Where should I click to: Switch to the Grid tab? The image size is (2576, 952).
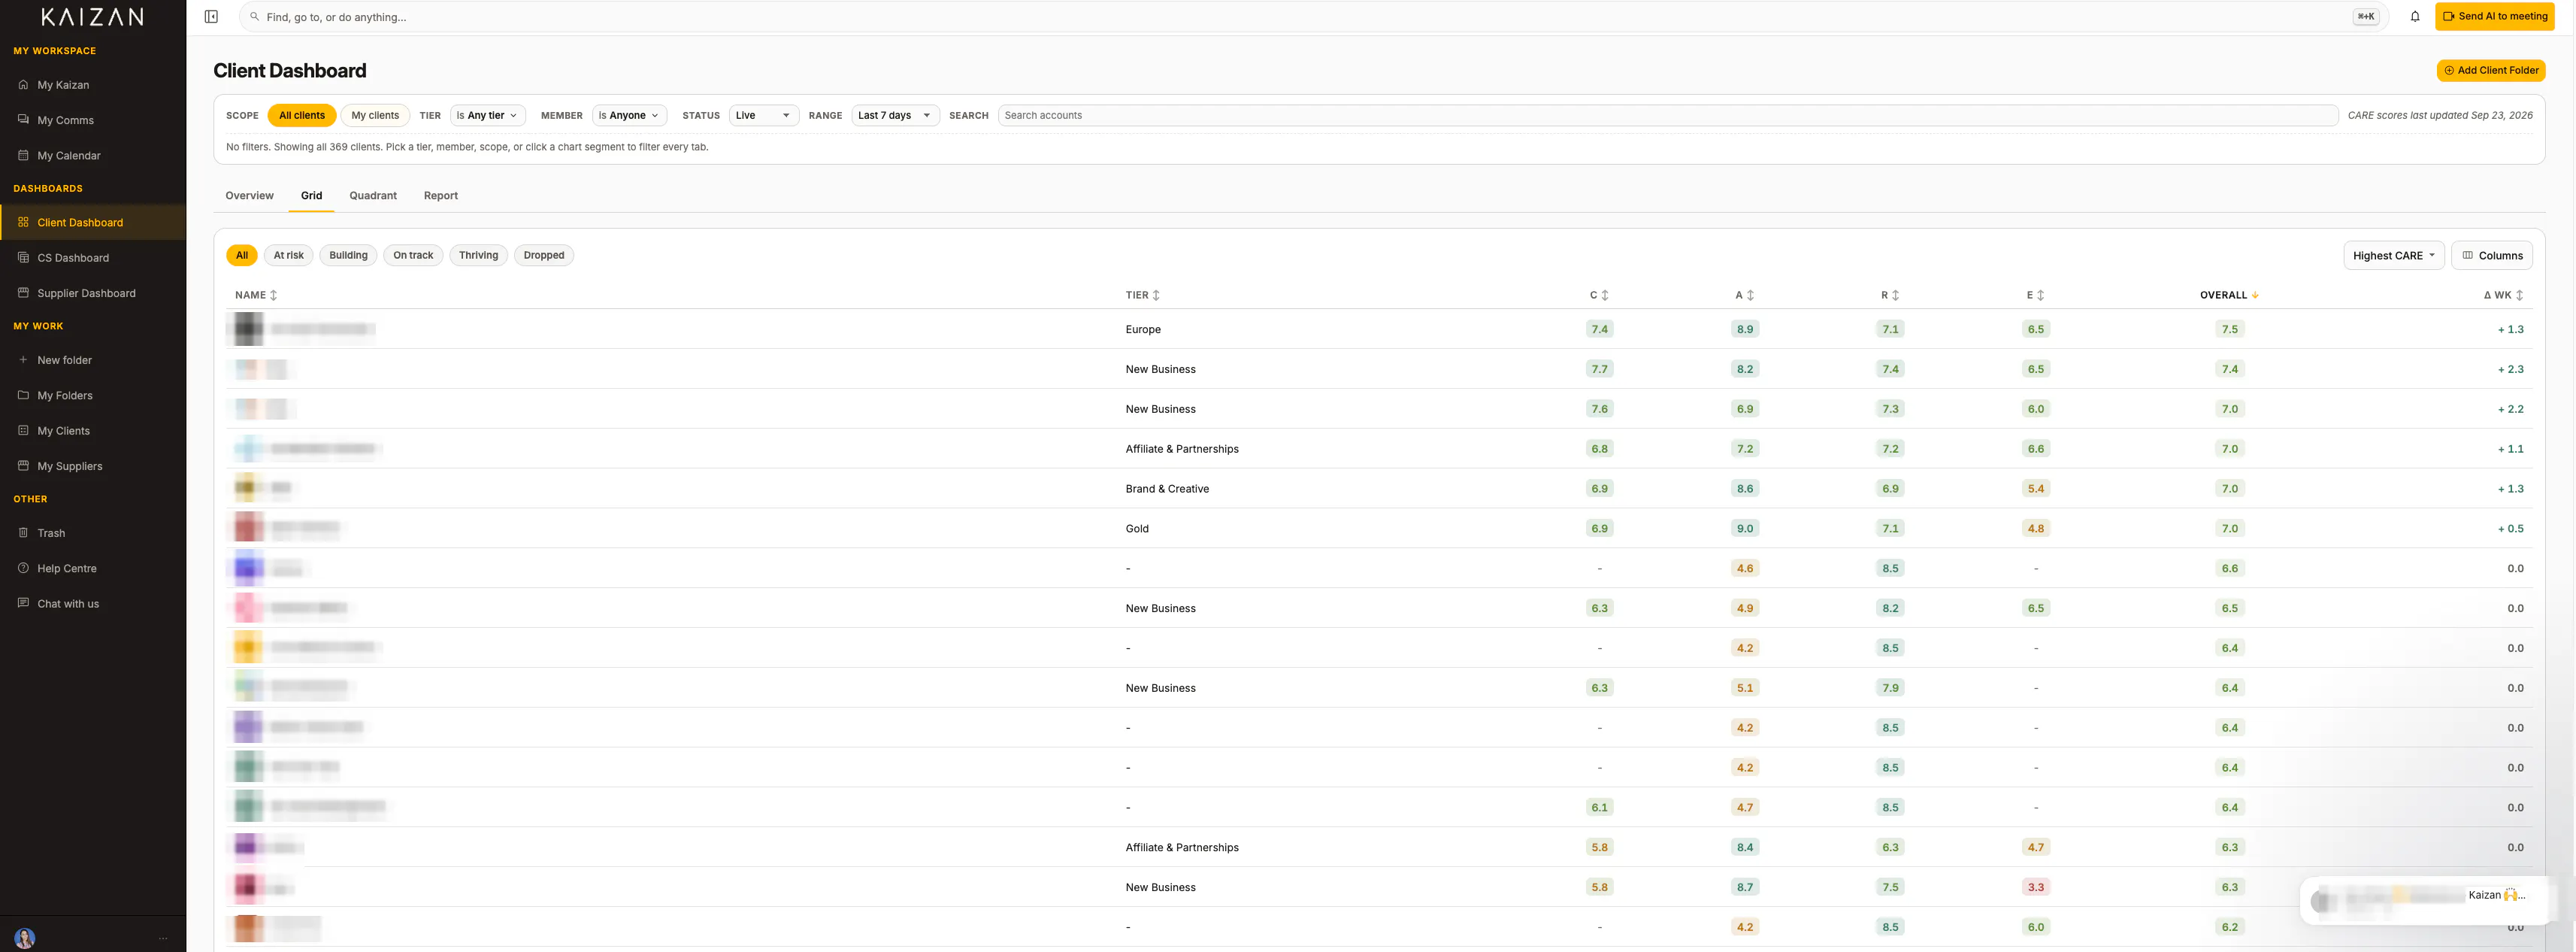[311, 195]
